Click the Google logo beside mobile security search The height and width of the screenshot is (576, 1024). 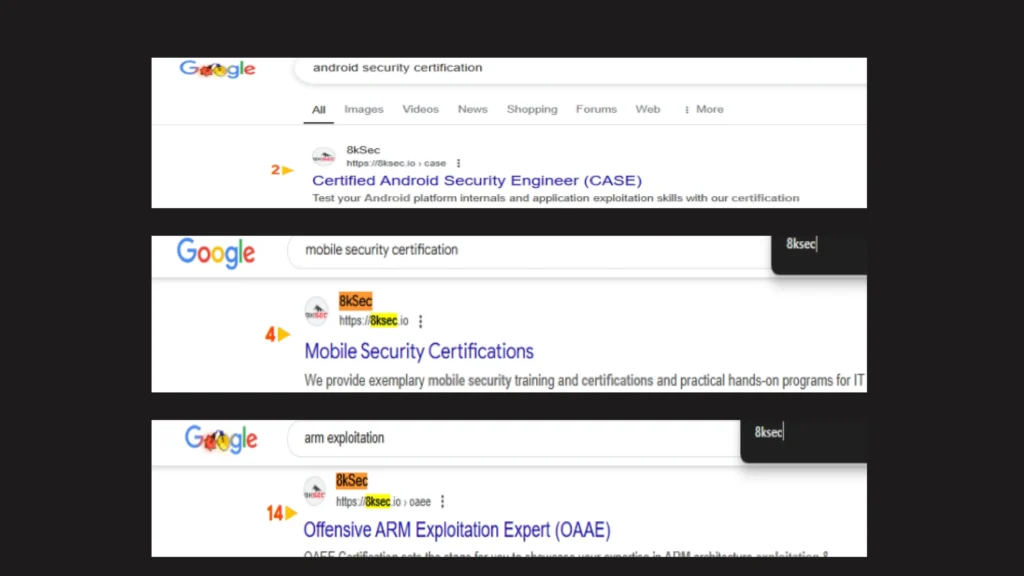tap(216, 252)
